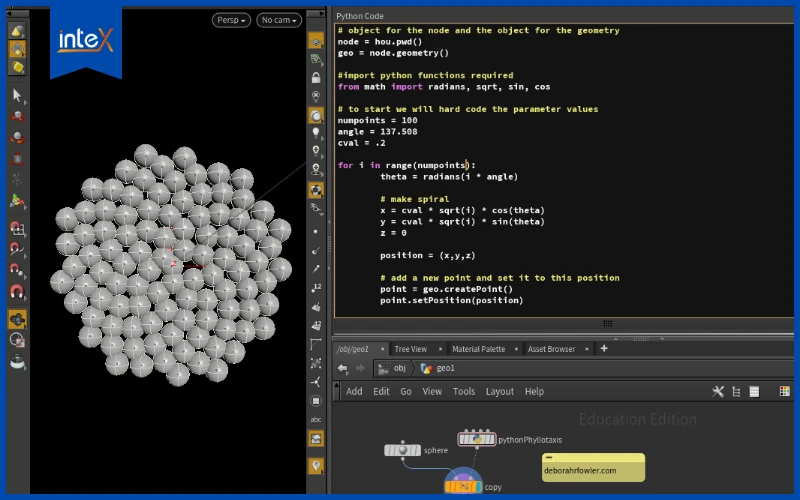Select the cone-shaped Objects selection tool

click(17, 31)
